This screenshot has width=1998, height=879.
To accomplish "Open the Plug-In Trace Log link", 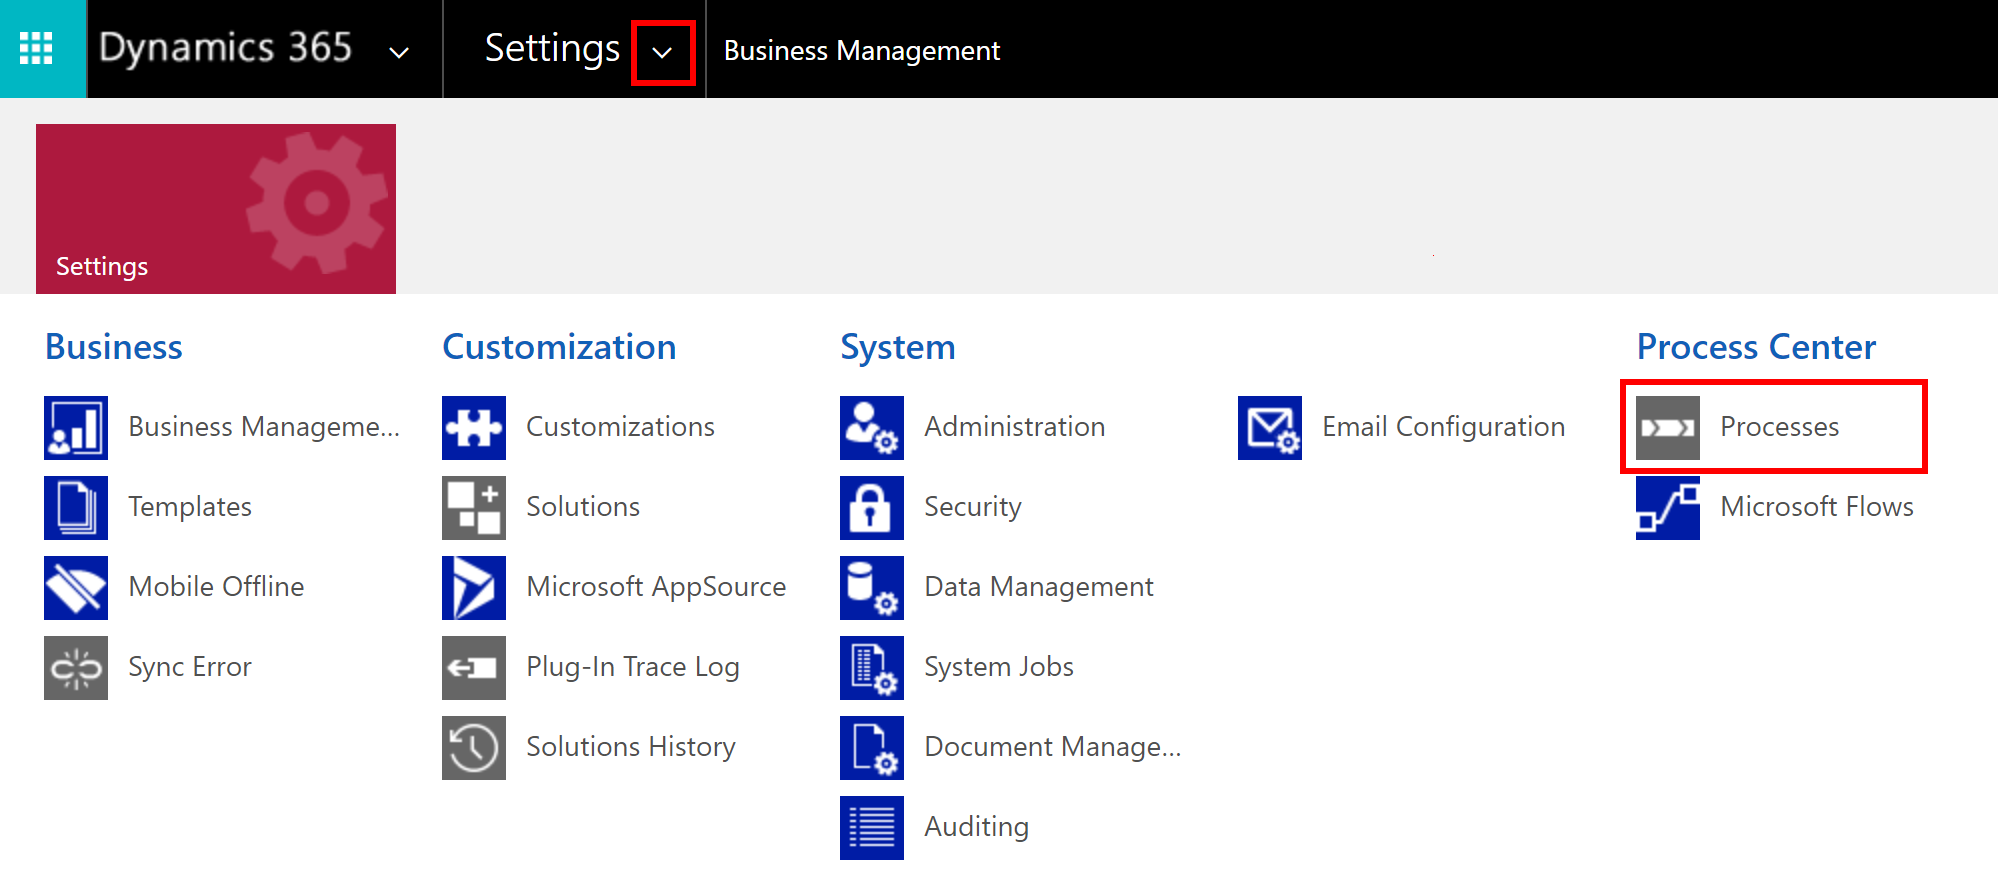I will pos(632,667).
